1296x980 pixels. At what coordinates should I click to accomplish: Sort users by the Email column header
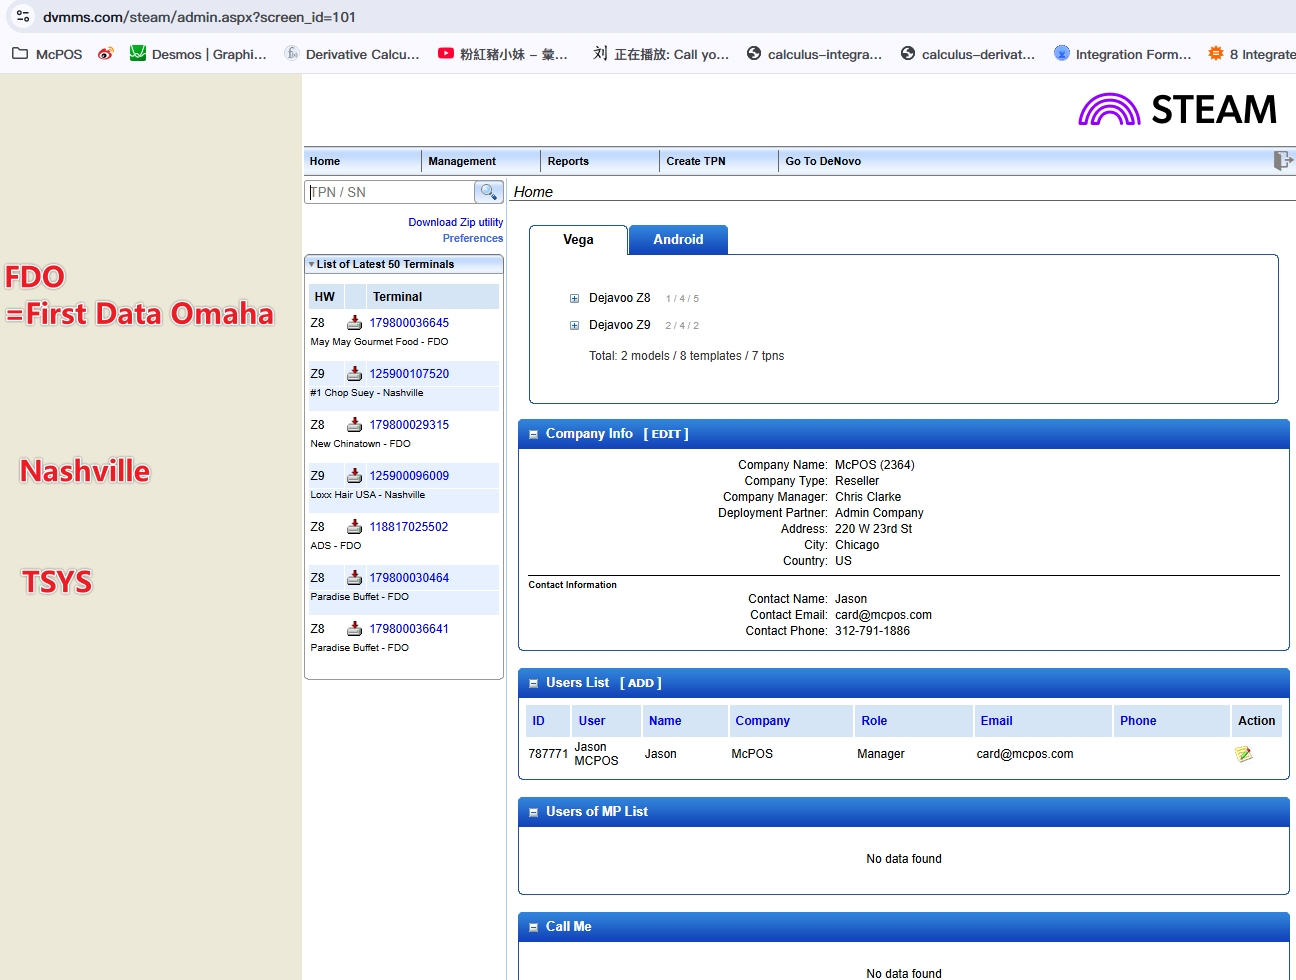(996, 721)
